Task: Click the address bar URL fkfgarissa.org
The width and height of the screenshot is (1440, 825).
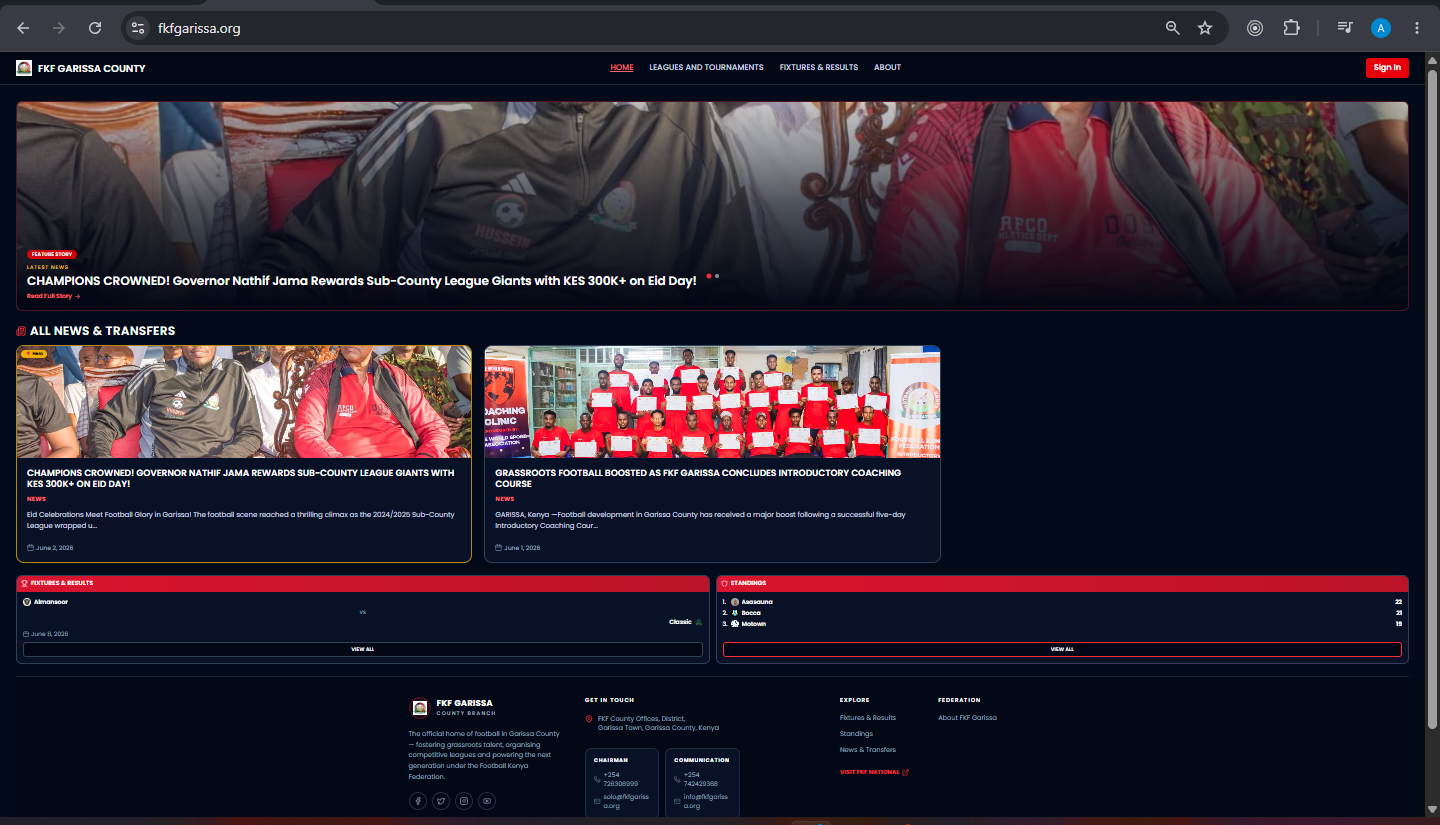Action: point(199,28)
